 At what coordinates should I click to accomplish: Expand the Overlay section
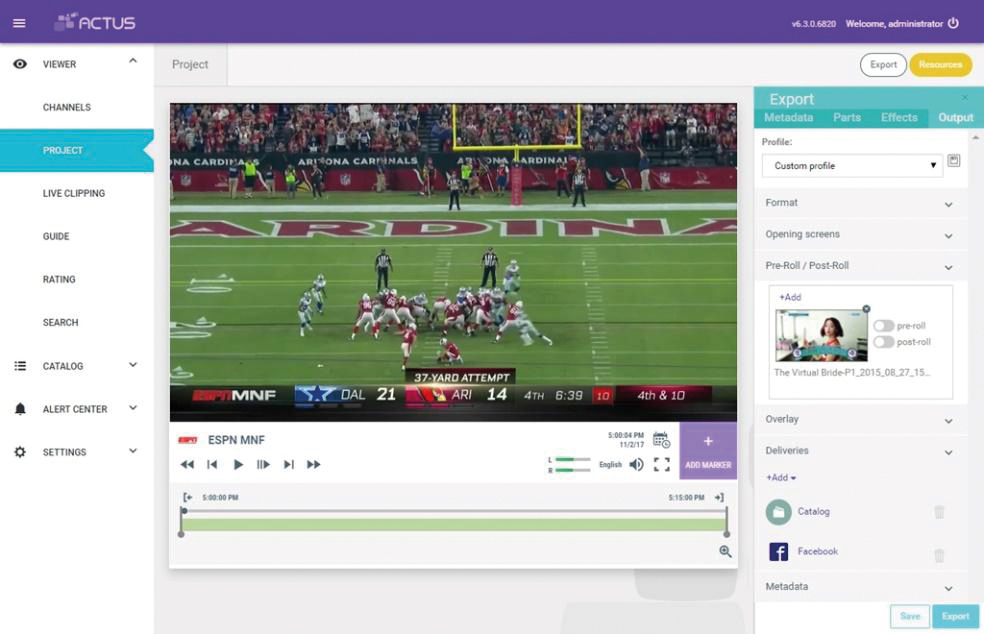coord(948,421)
